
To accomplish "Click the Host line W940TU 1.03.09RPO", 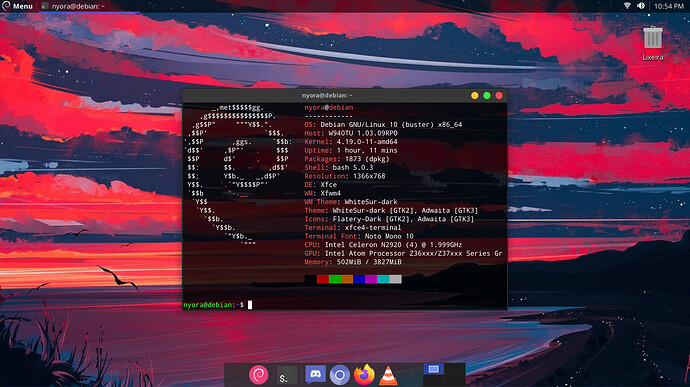I will [x=351, y=133].
